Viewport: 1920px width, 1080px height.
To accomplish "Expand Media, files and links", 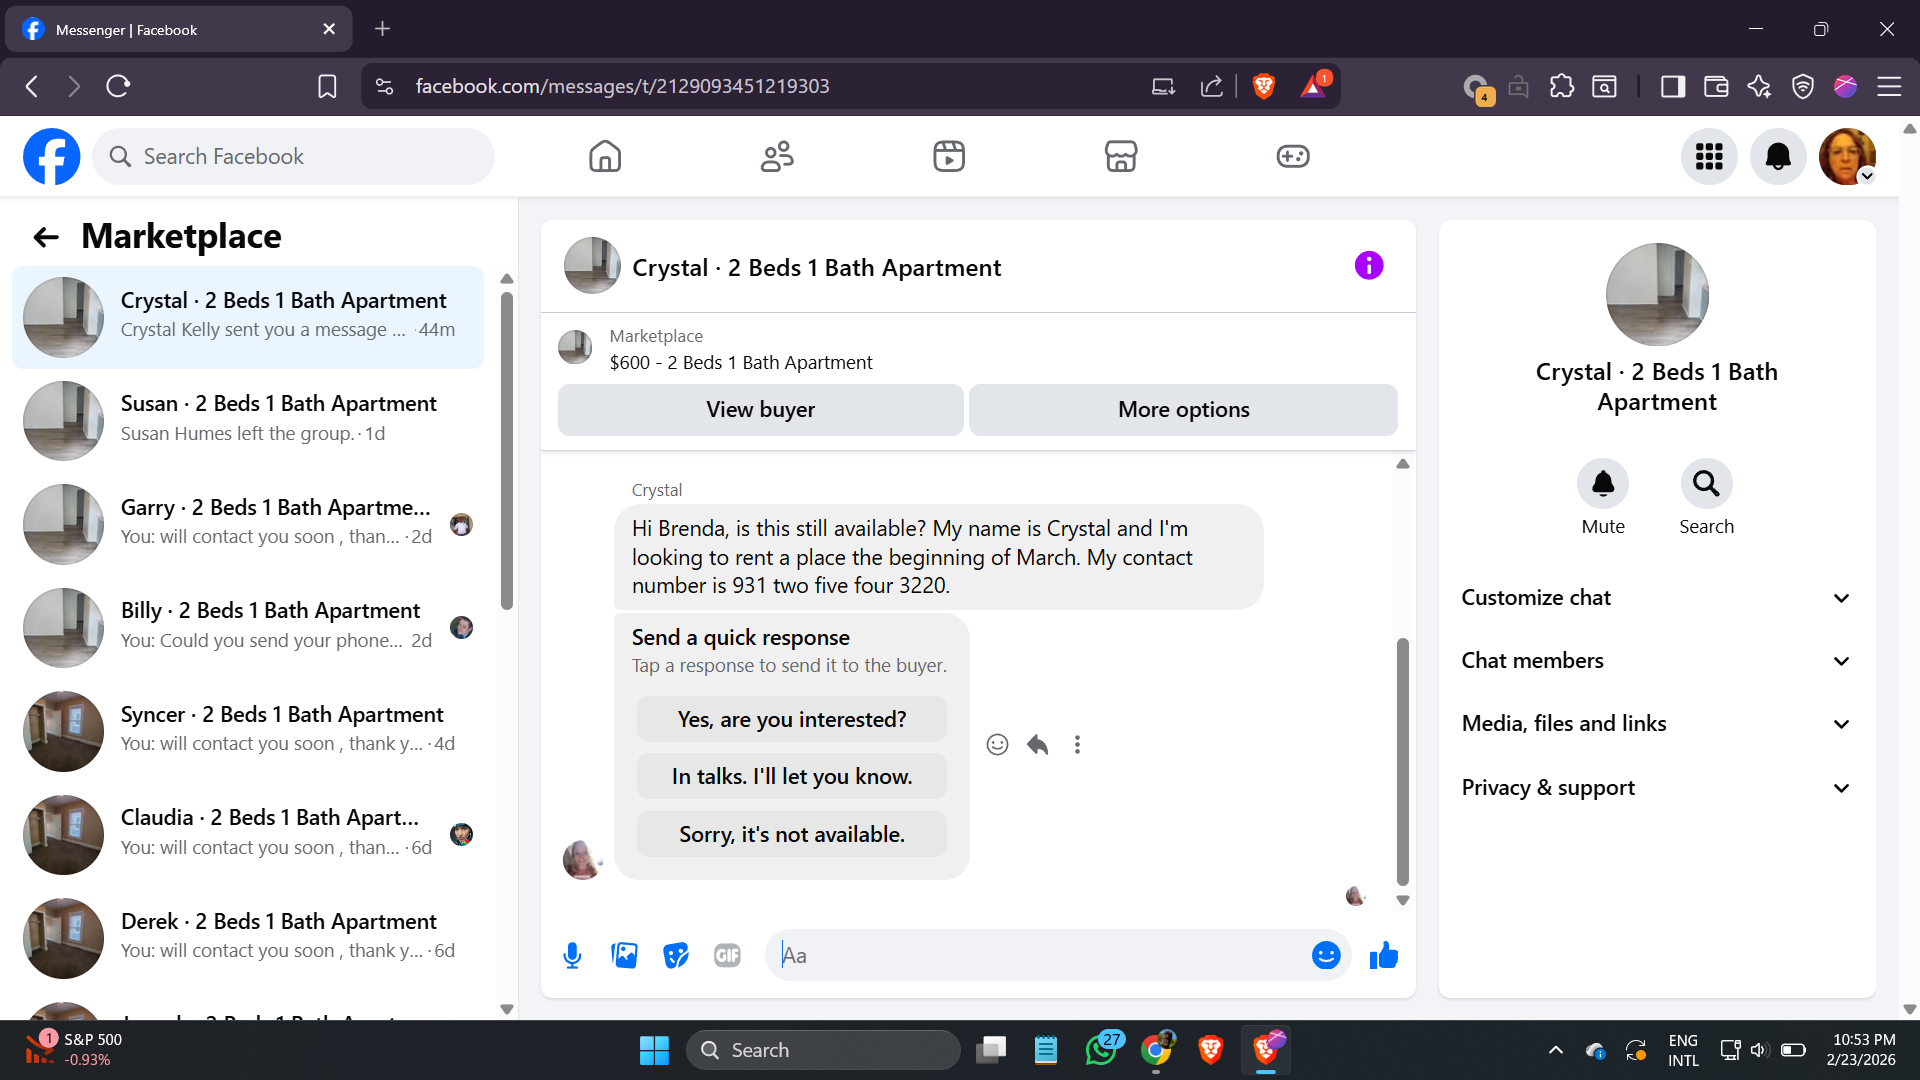I will coord(1656,724).
